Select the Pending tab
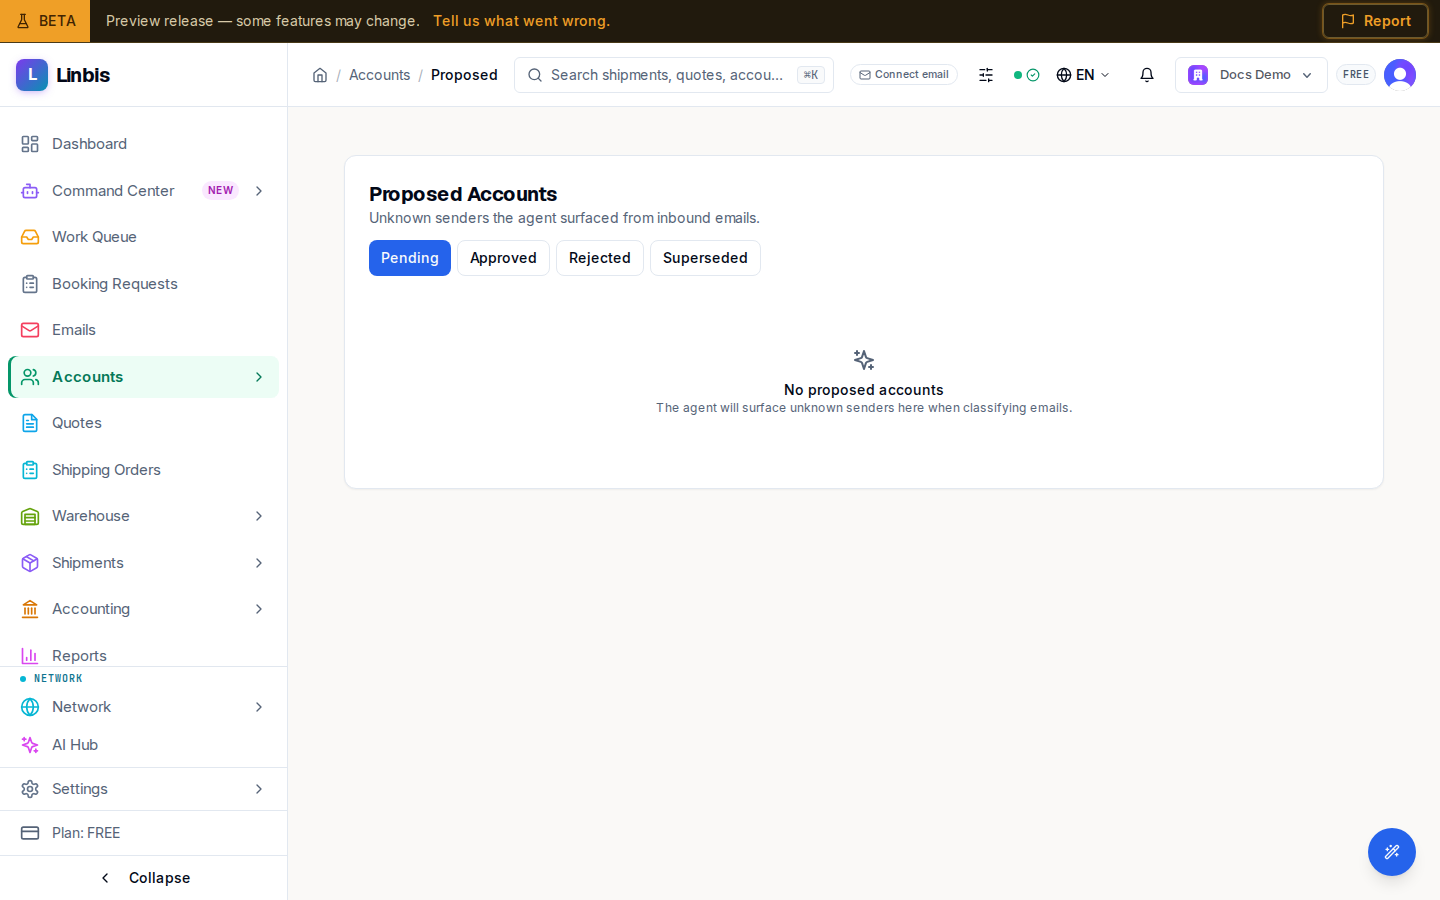The image size is (1440, 900). coord(410,258)
